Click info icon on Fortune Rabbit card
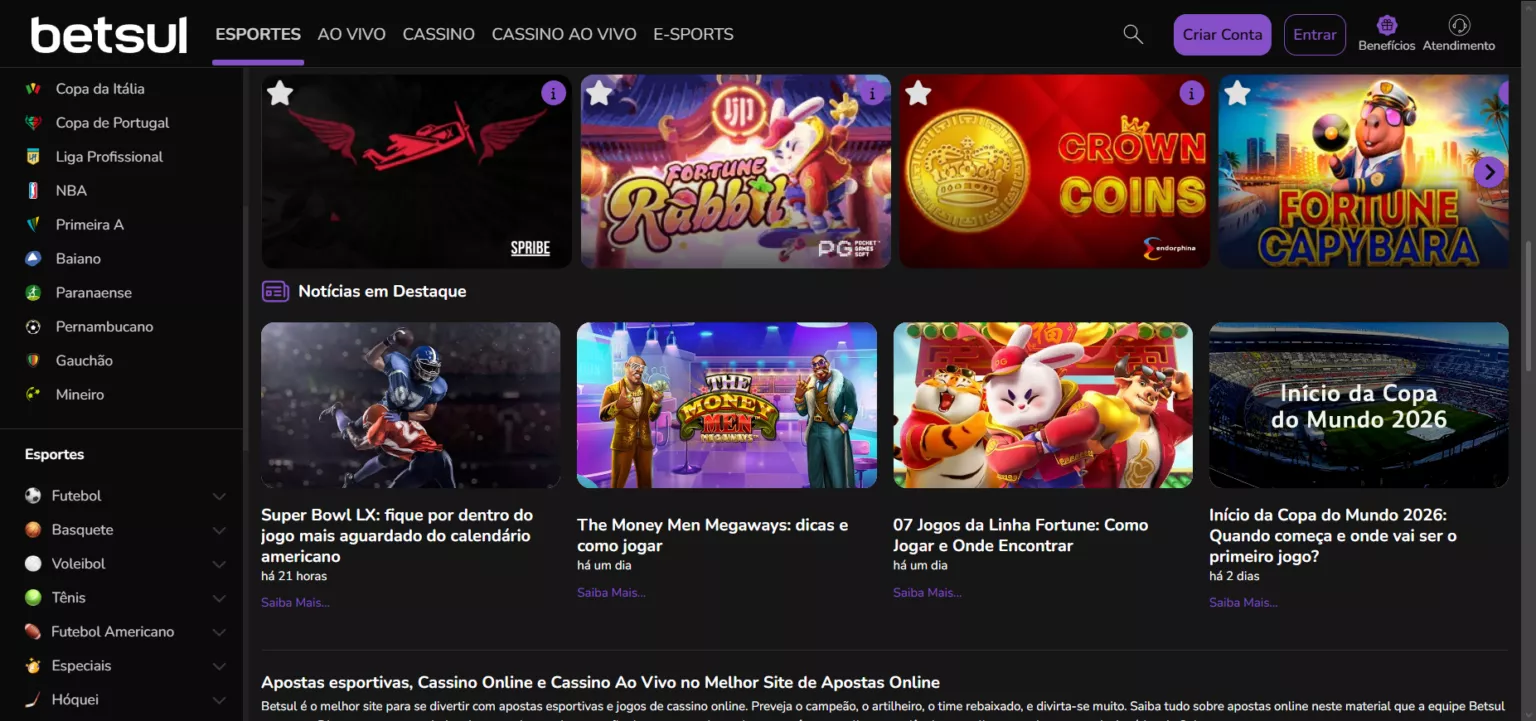This screenshot has height=721, width=1536. (x=873, y=93)
